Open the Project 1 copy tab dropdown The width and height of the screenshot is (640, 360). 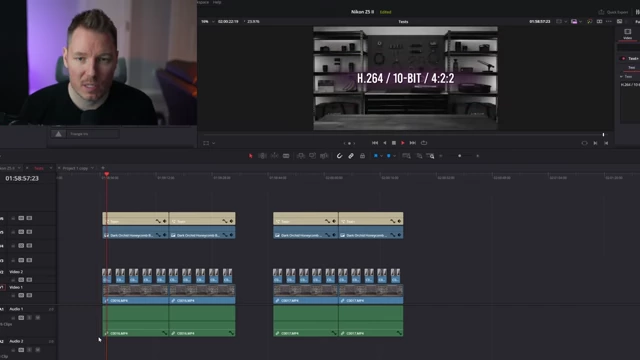(92, 168)
